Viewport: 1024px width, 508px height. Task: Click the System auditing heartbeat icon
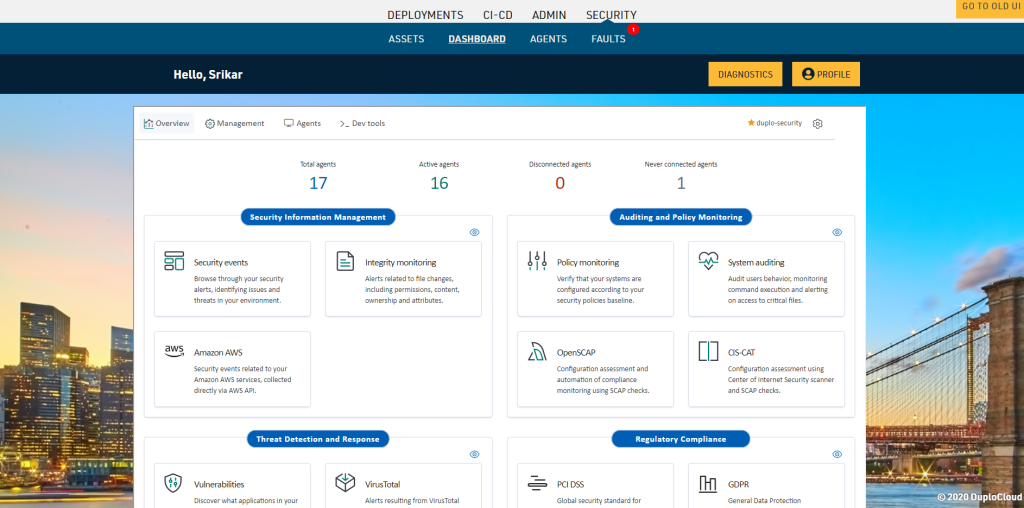point(708,261)
